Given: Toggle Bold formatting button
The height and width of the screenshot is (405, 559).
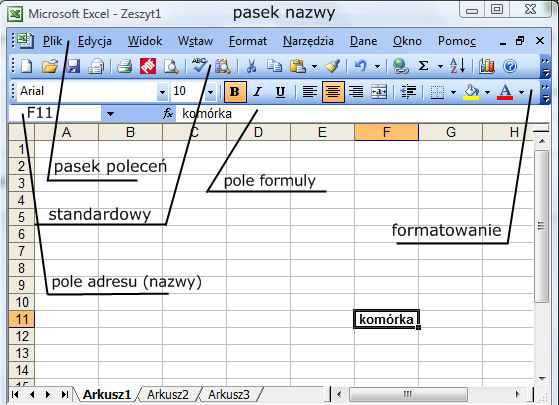Looking at the screenshot, I should [235, 92].
